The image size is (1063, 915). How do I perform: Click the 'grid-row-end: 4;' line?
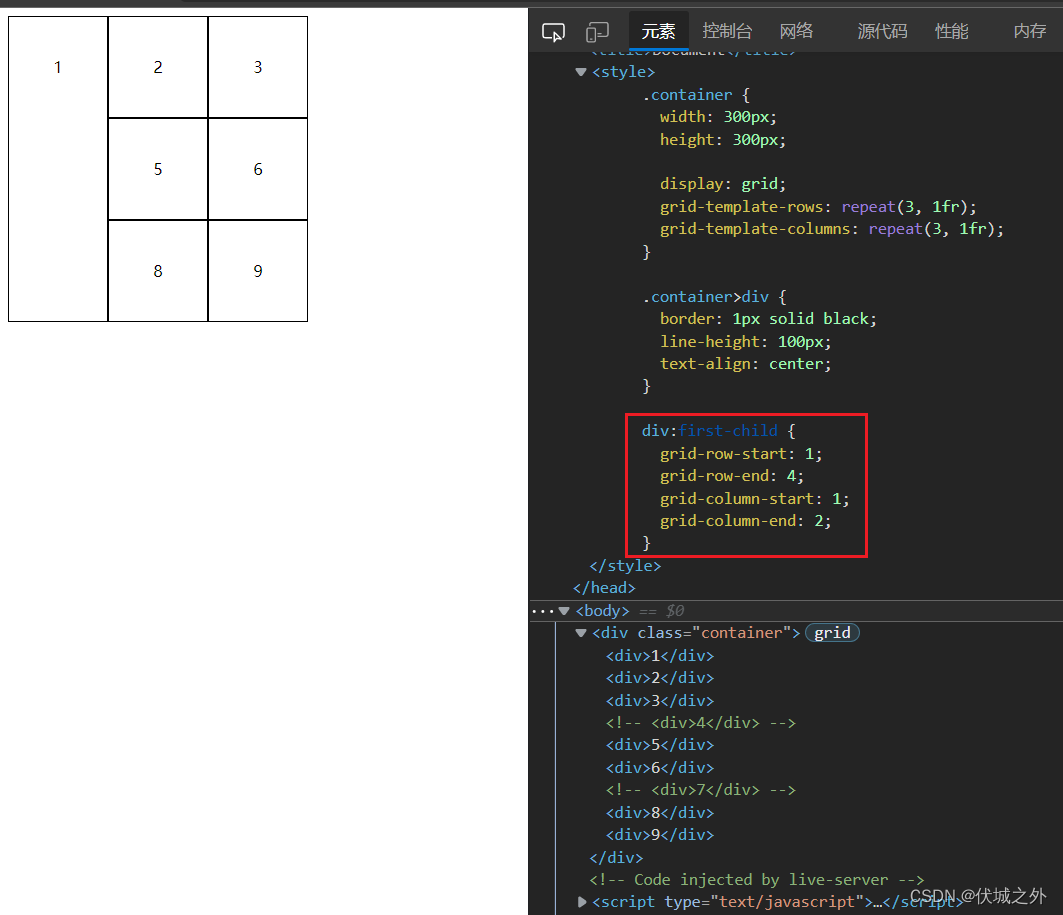click(x=731, y=476)
